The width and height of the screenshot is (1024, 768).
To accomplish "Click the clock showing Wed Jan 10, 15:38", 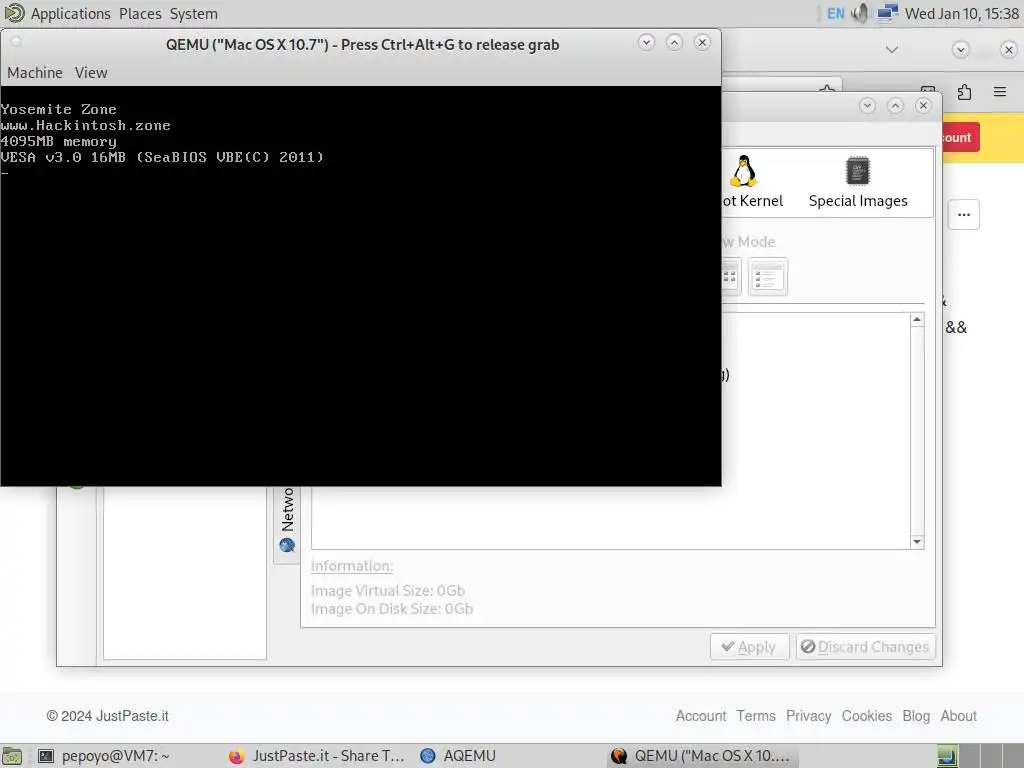I will pyautogui.click(x=961, y=14).
